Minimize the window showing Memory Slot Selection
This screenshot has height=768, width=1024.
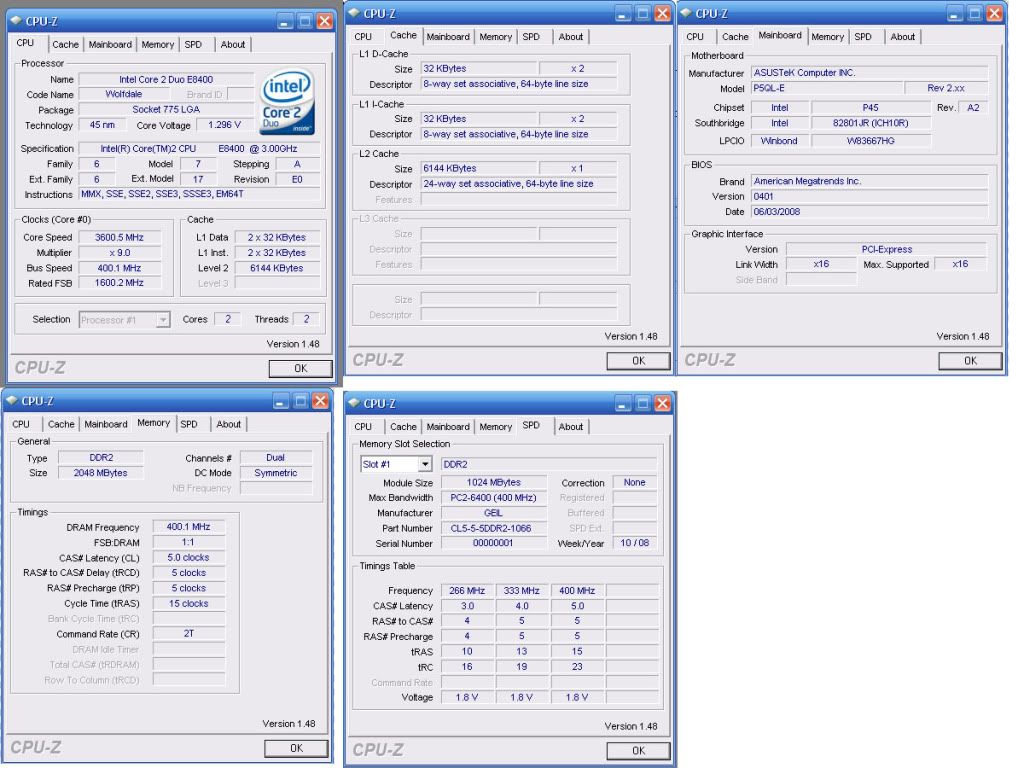[x=616, y=402]
